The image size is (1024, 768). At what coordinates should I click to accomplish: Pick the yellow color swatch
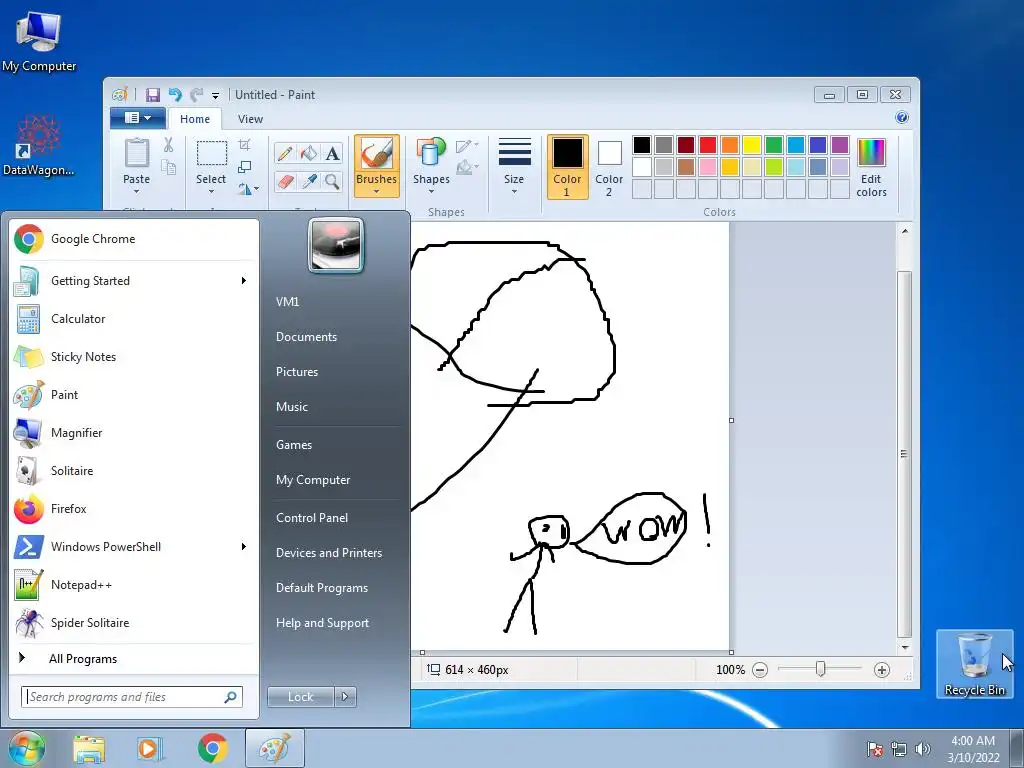(752, 145)
